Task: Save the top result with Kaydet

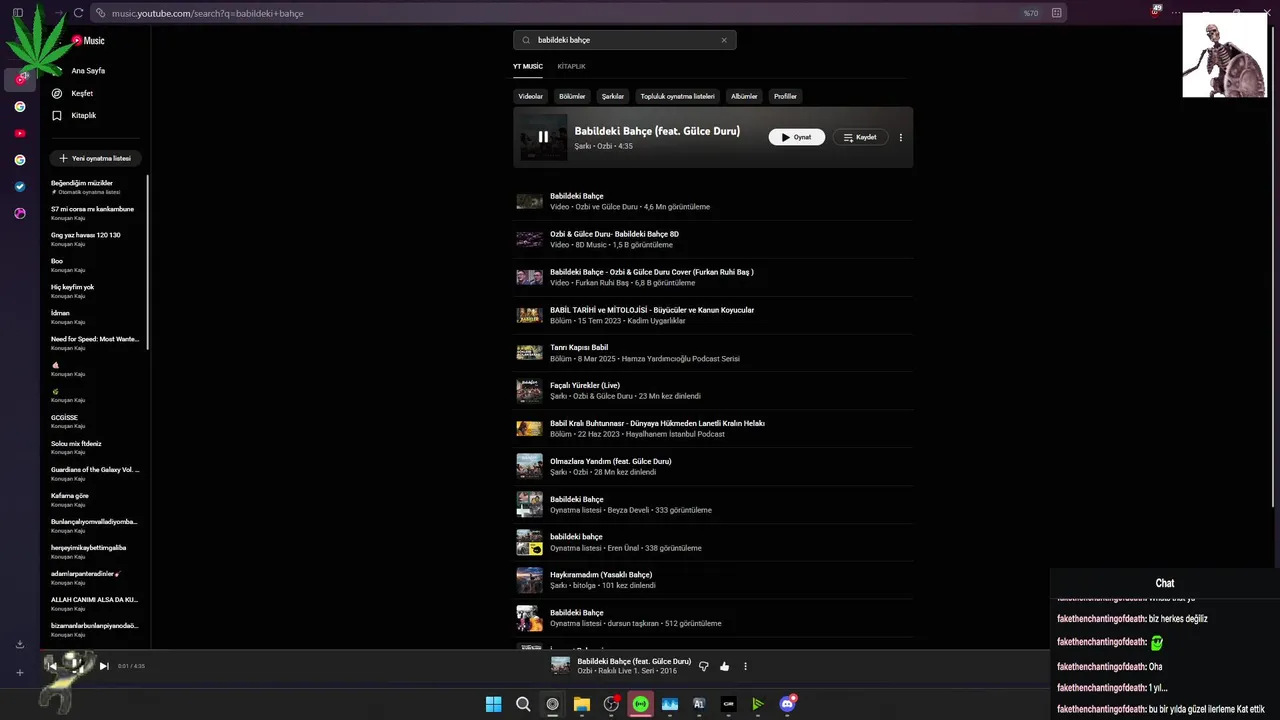Action: (x=860, y=137)
